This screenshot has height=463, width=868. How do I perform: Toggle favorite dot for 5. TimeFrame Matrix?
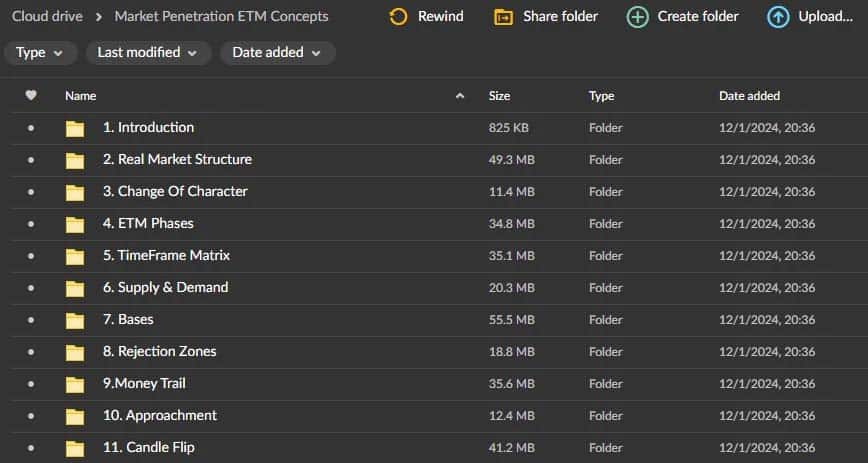[x=31, y=256]
